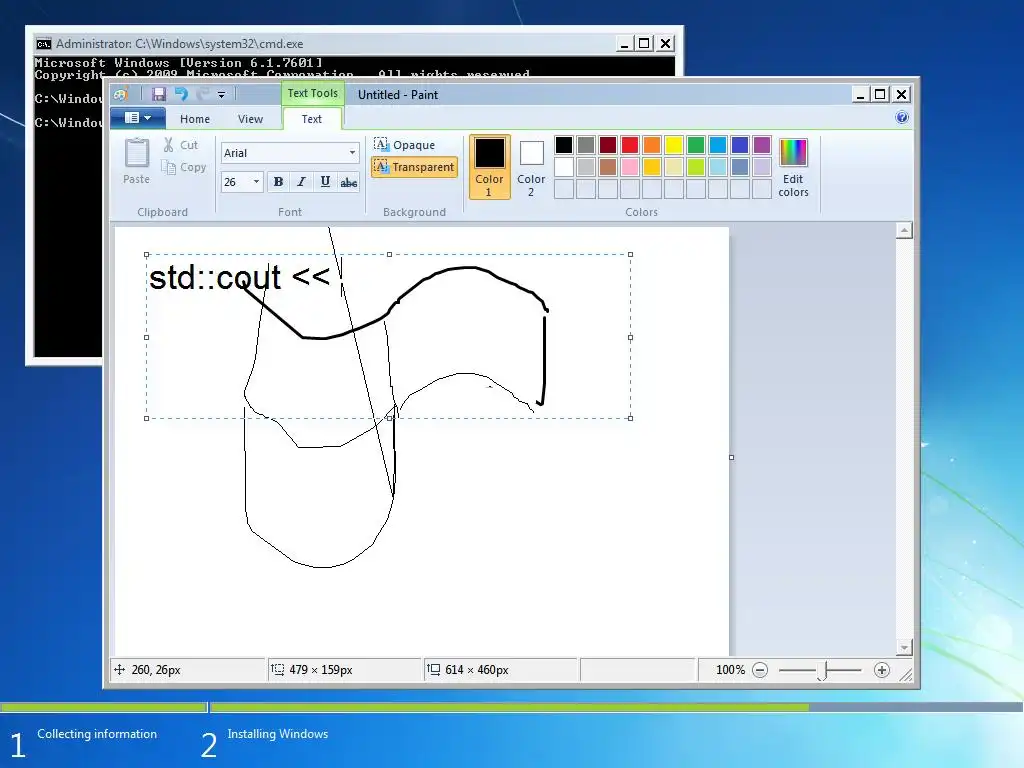This screenshot has height=768, width=1024.
Task: Select the Color 2 background button
Action: (x=531, y=167)
